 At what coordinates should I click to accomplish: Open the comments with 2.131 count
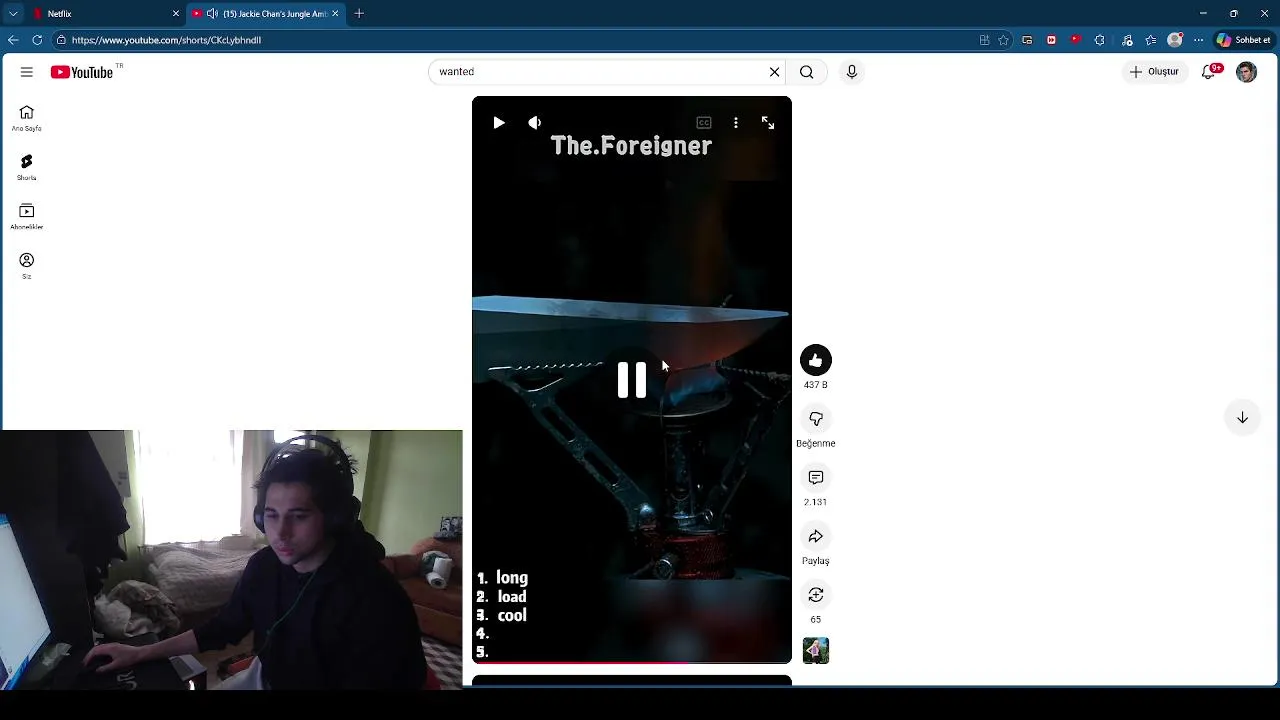click(816, 478)
